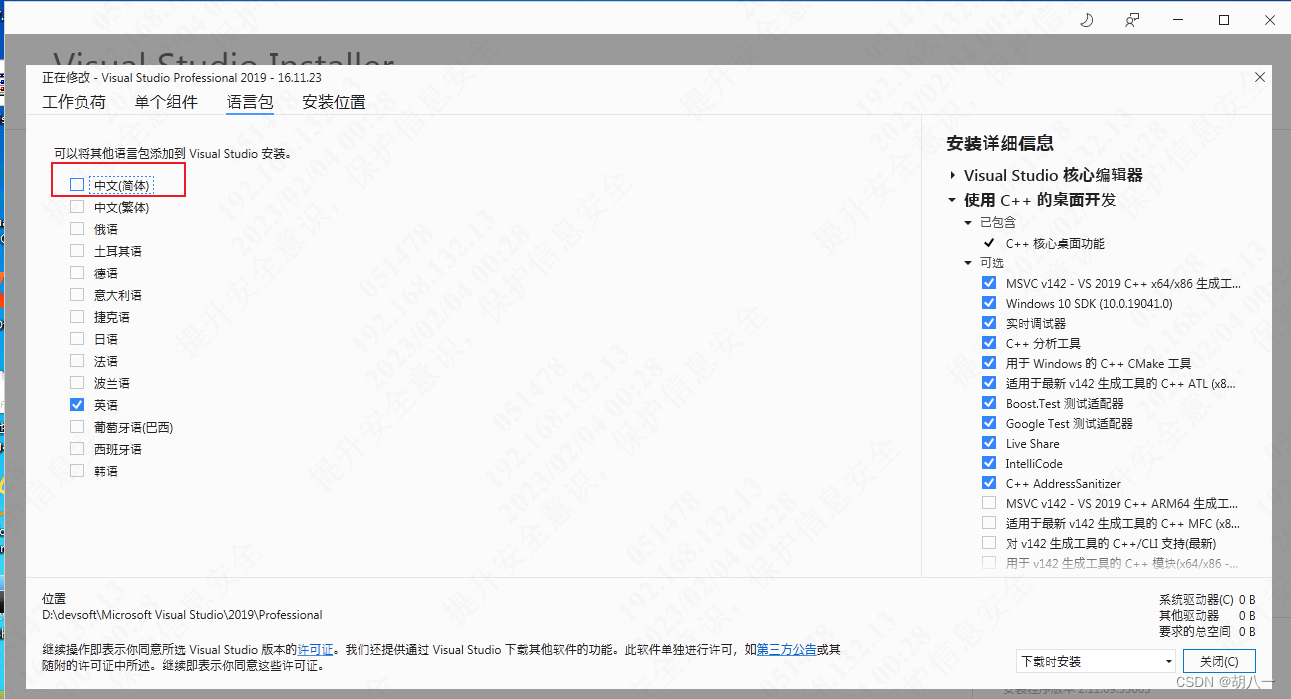Click the 关闭(C) button
1291x699 pixels.
coord(1219,661)
